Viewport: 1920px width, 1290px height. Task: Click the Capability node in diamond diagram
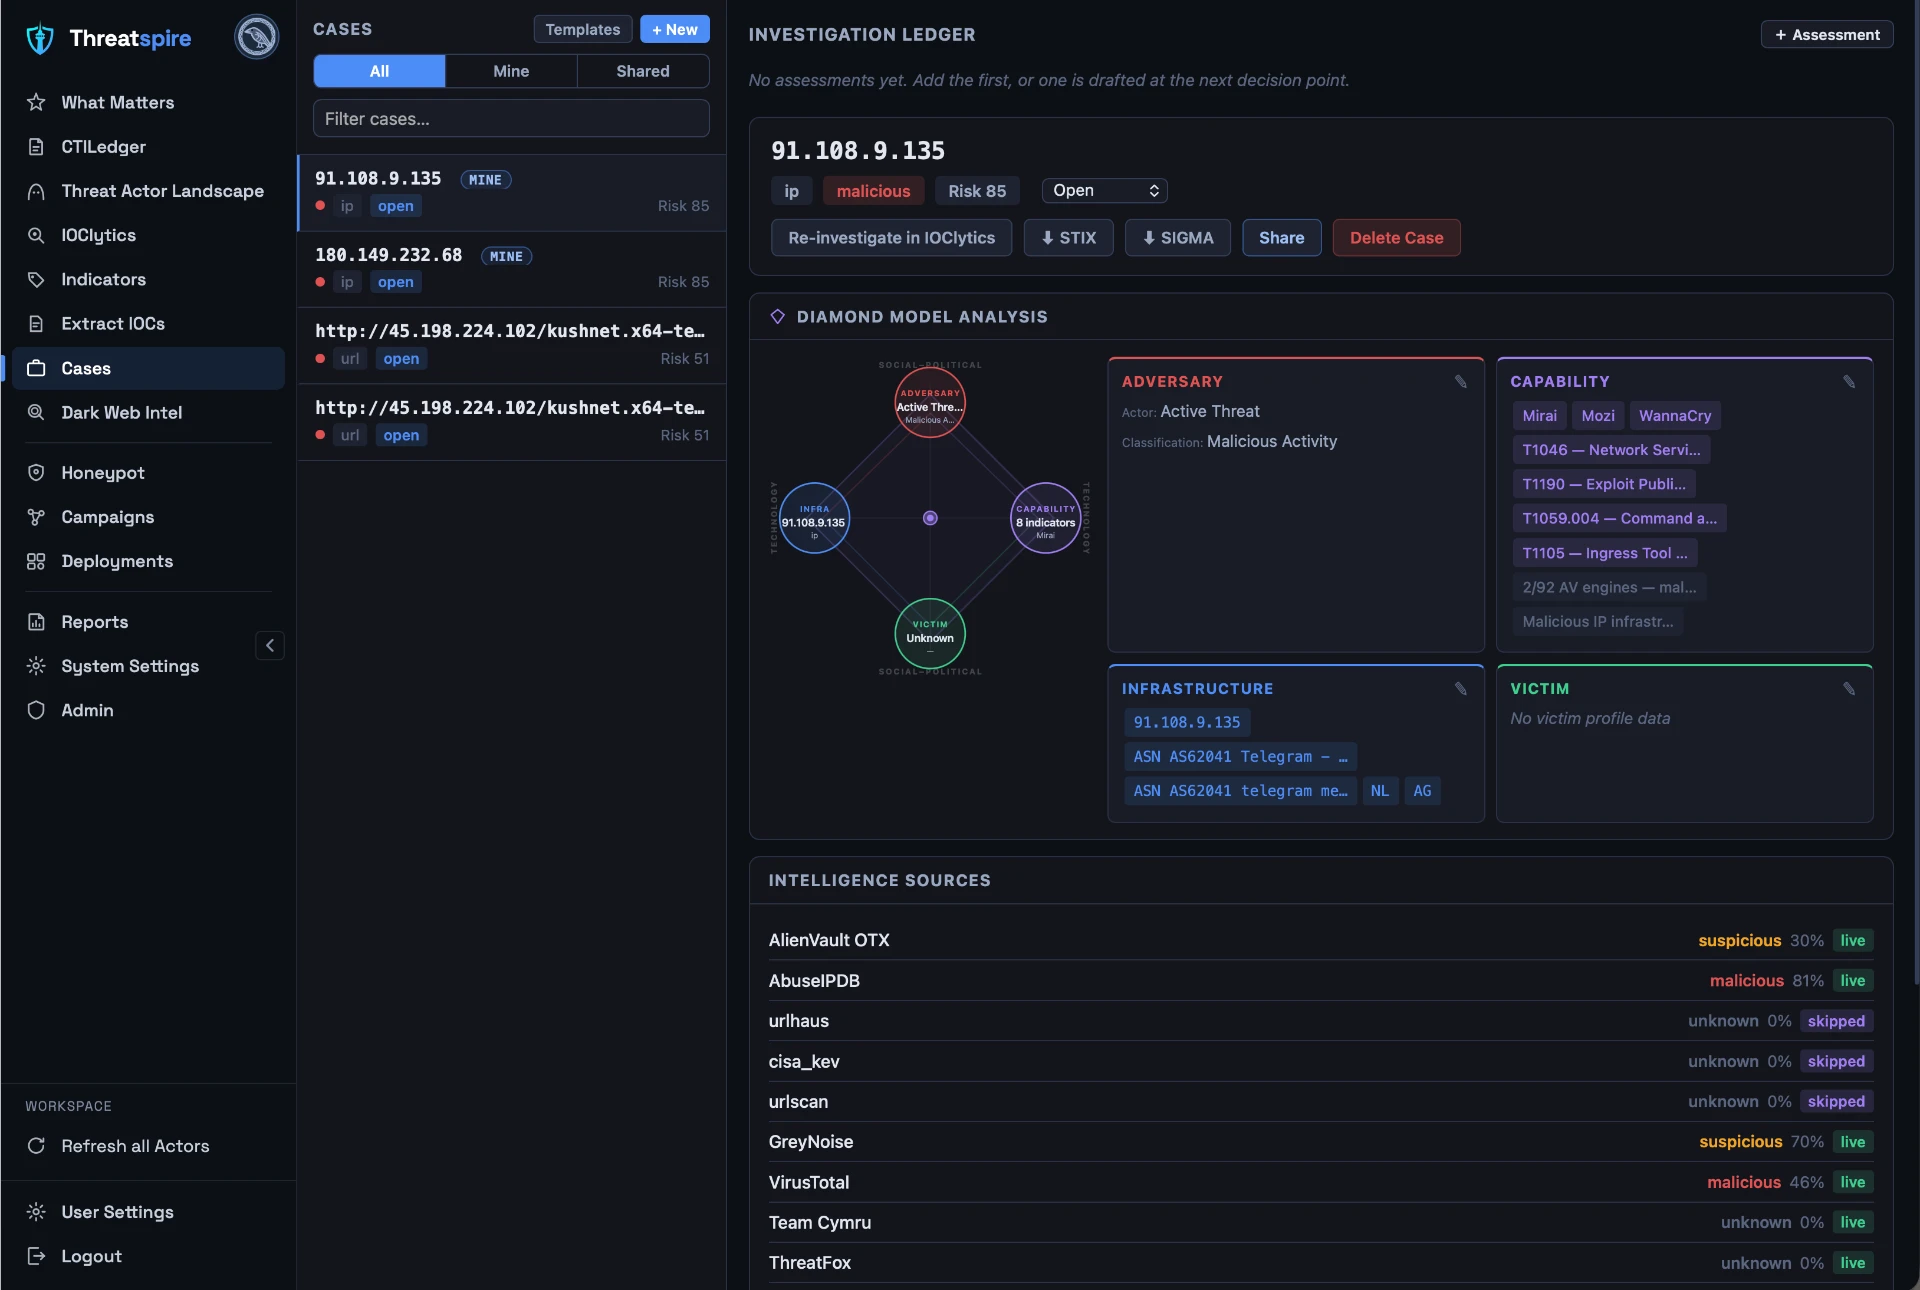[1045, 518]
